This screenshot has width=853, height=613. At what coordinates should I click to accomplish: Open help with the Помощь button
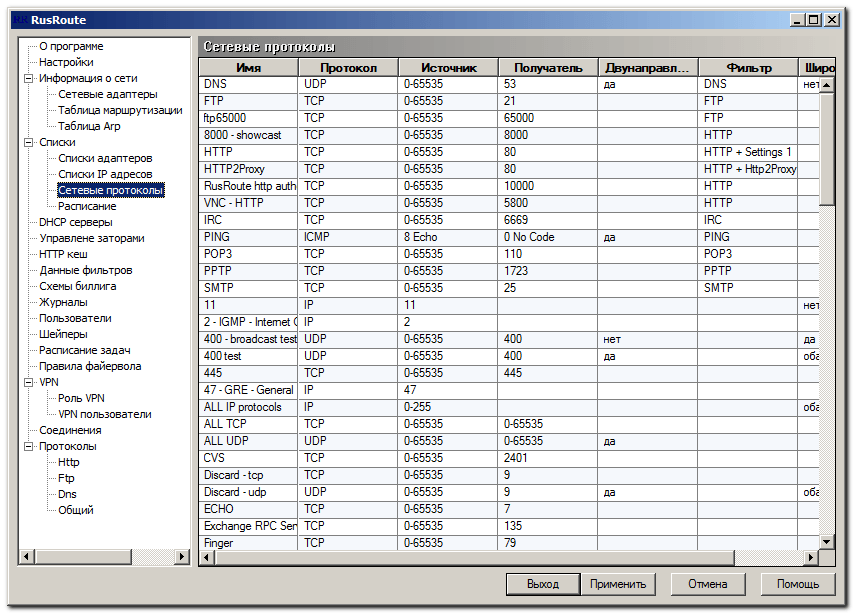coord(798,584)
